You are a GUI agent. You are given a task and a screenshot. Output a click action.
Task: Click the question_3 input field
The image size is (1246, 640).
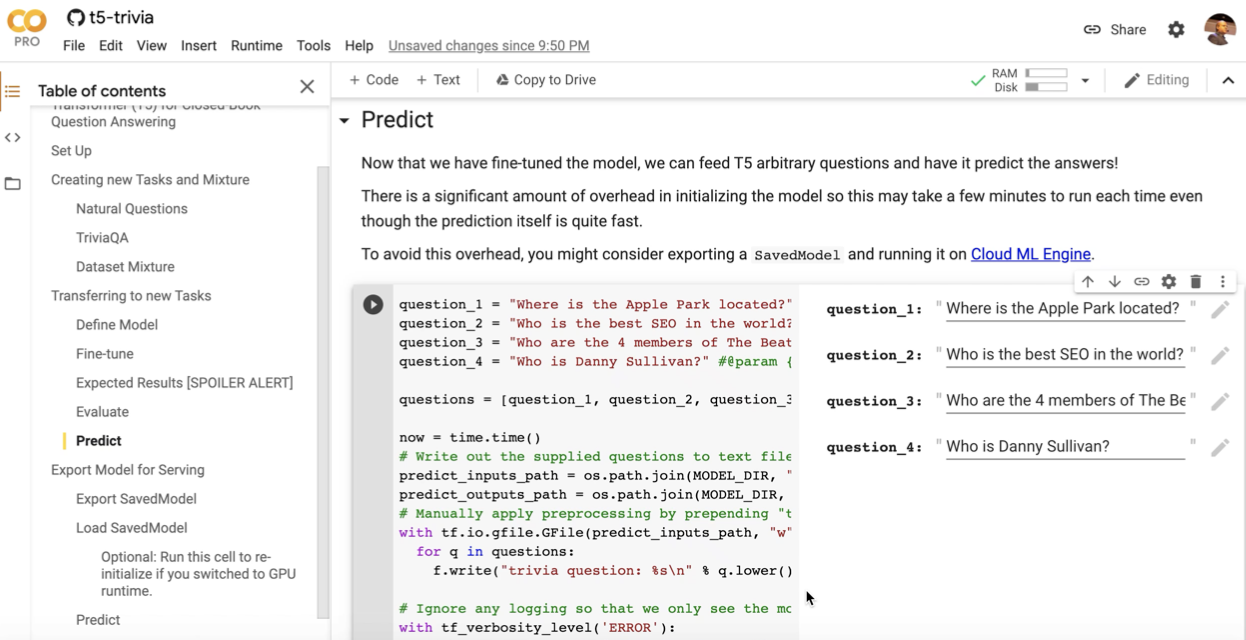(1065, 401)
